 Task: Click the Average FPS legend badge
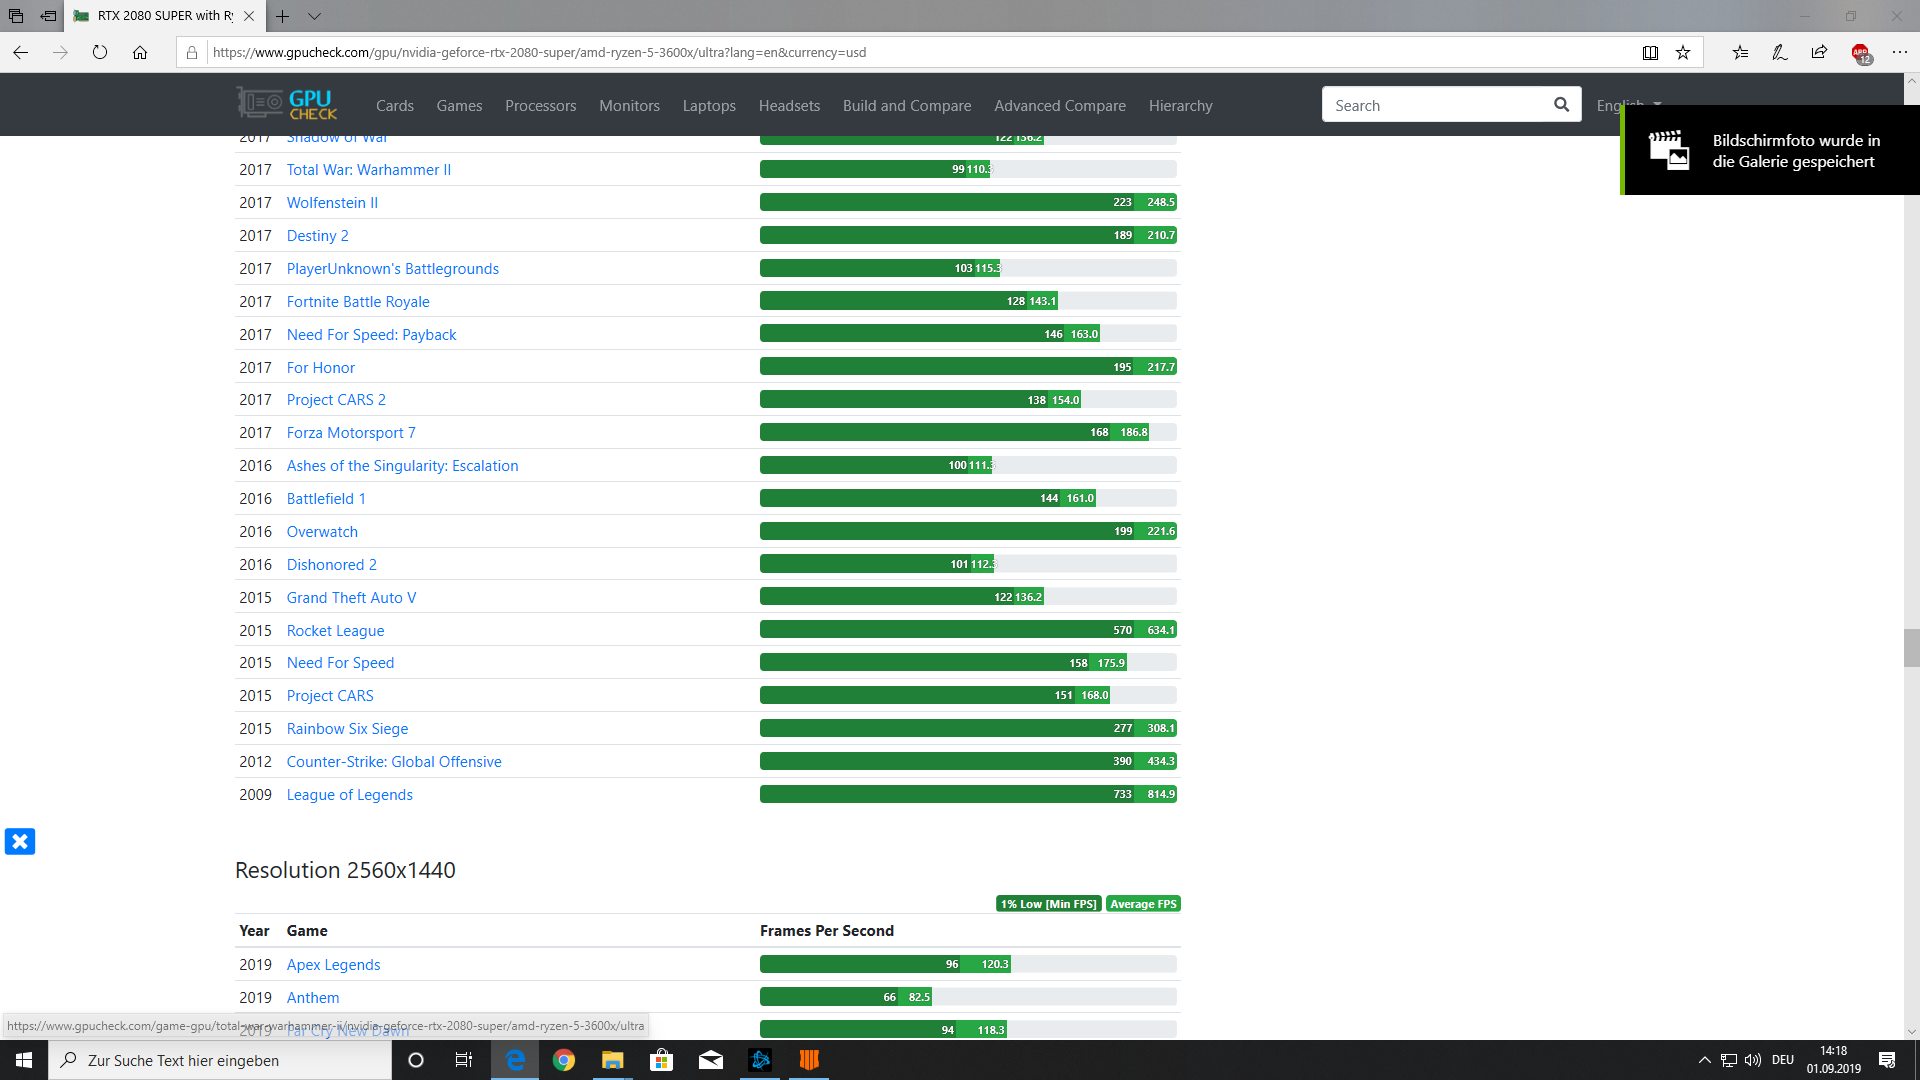click(1143, 904)
